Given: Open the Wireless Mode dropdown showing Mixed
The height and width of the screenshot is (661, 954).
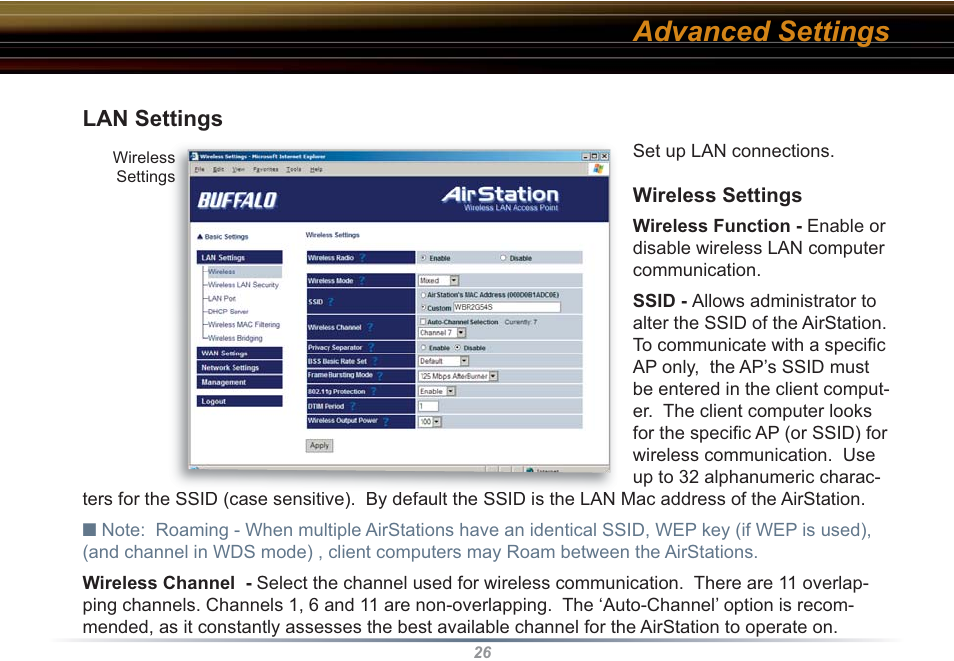Looking at the screenshot, I should click(439, 281).
